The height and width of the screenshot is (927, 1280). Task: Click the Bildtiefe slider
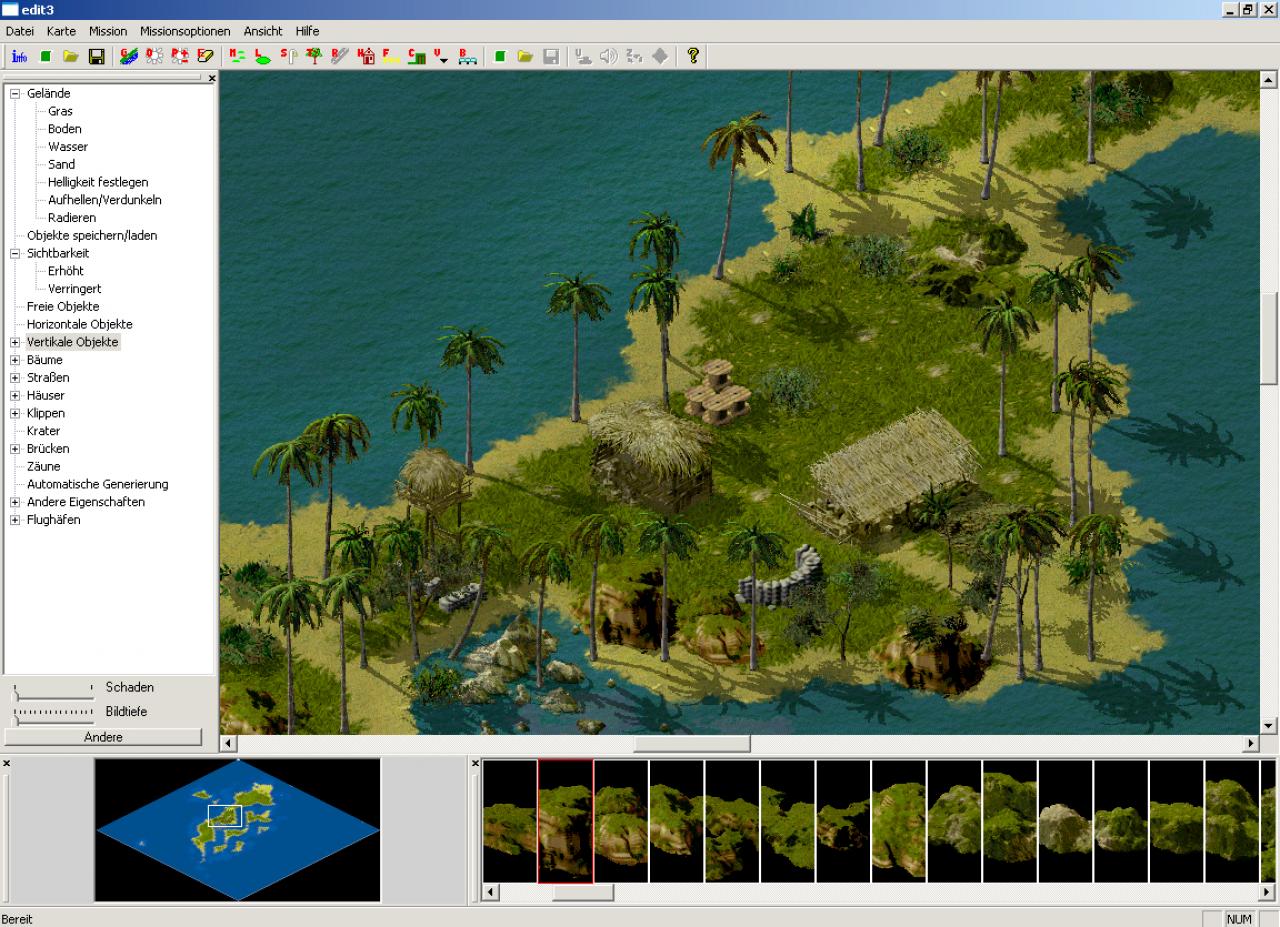(53, 714)
